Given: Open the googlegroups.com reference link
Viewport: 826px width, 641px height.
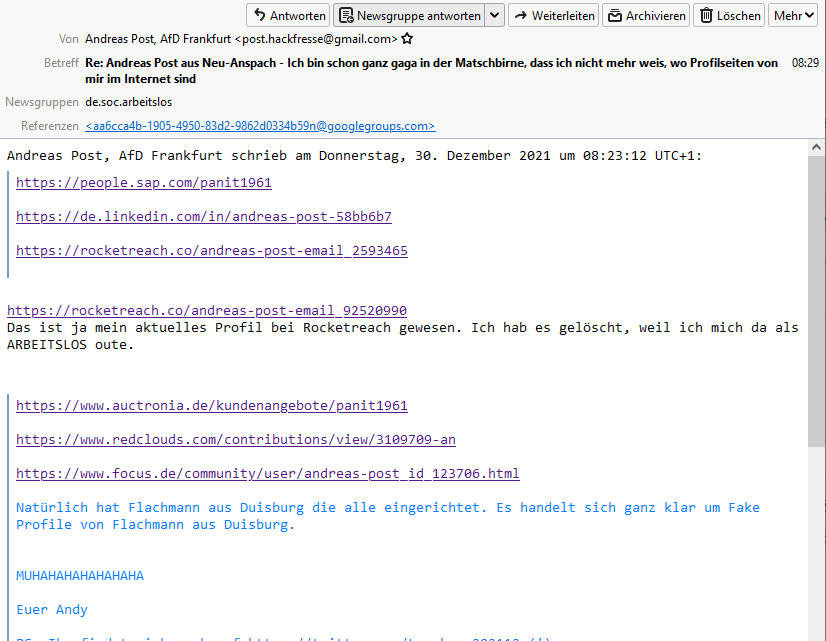Looking at the screenshot, I should (260, 126).
